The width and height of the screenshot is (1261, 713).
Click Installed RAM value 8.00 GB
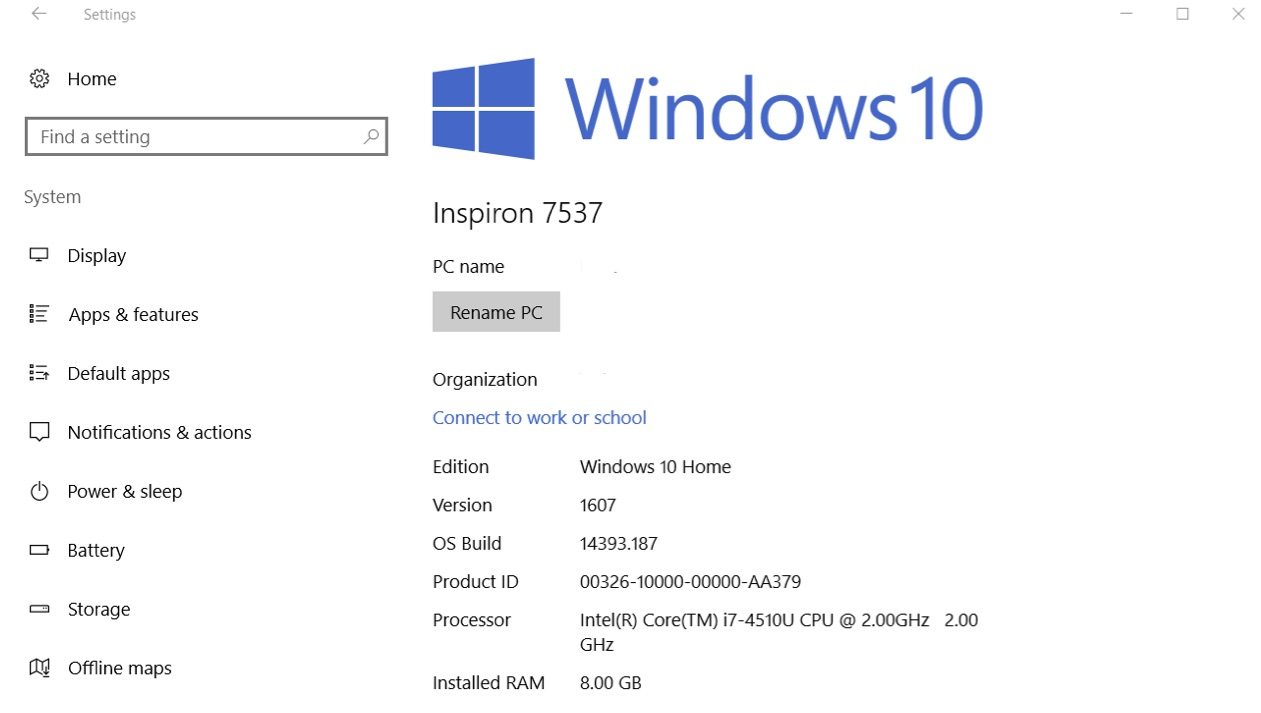click(x=610, y=683)
